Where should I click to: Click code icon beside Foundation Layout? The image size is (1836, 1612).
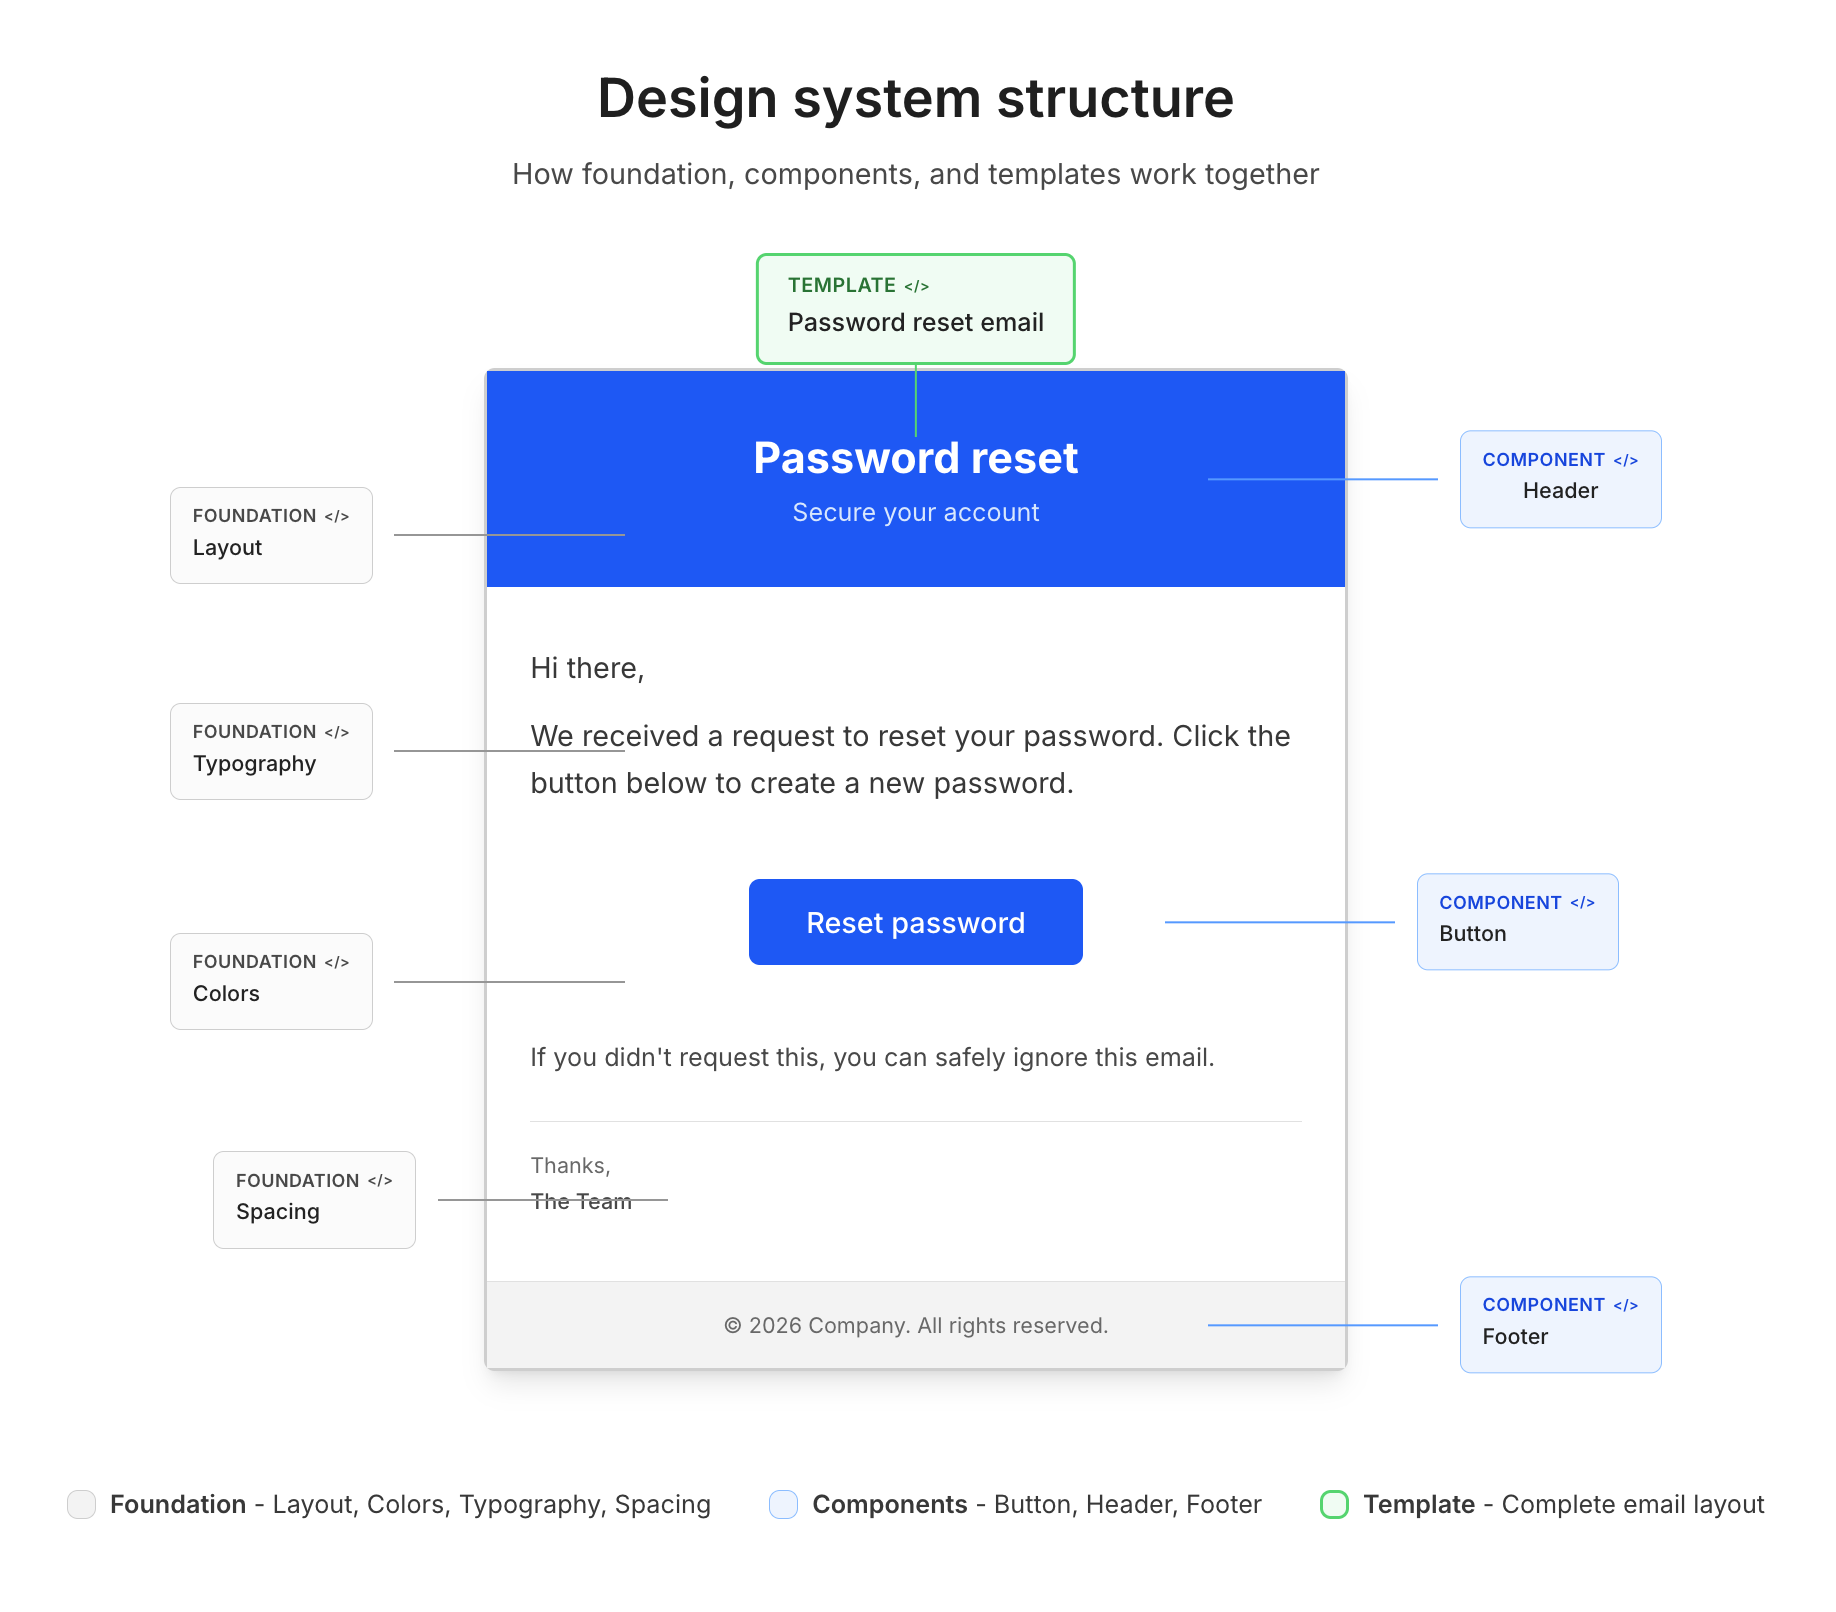[x=337, y=517]
